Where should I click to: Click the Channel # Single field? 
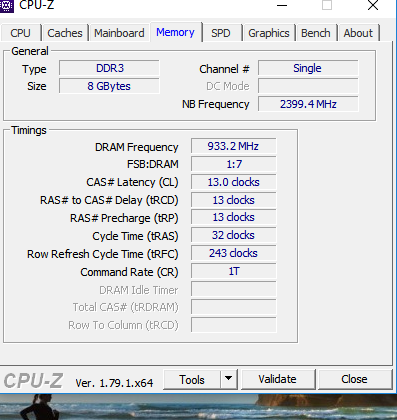click(308, 68)
